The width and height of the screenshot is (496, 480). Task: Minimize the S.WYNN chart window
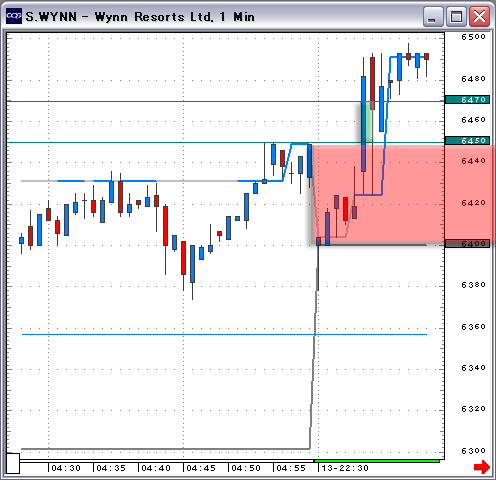(x=433, y=16)
